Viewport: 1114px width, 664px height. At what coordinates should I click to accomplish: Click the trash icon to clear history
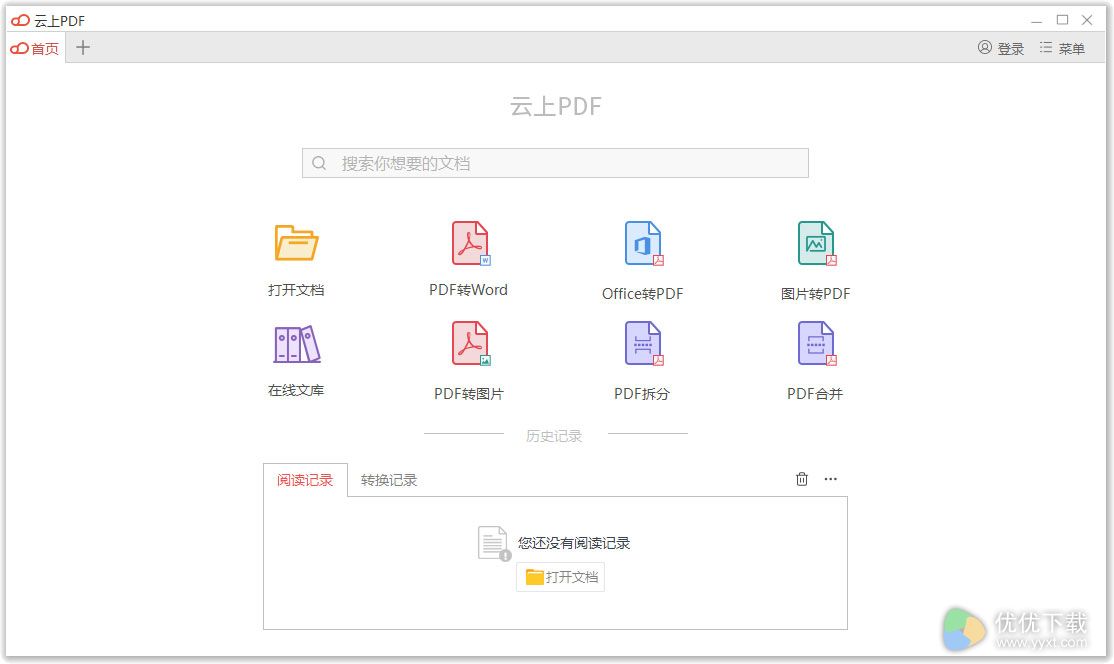click(801, 479)
